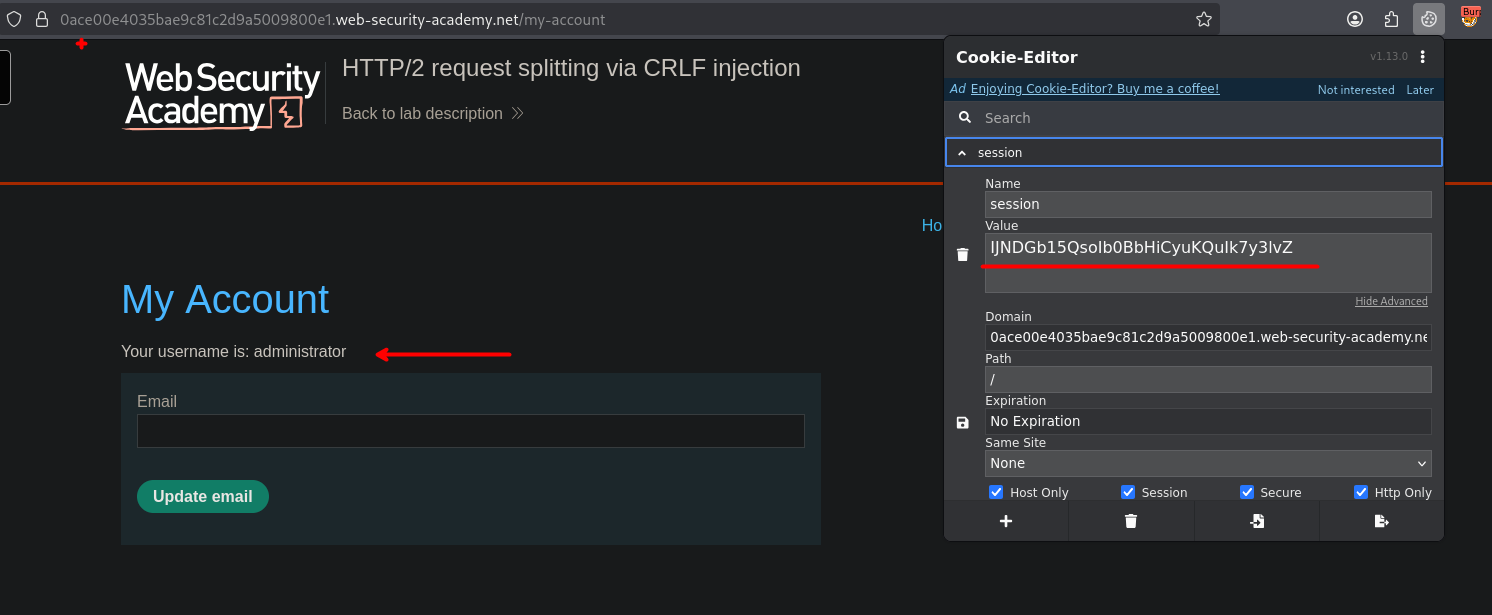The height and width of the screenshot is (615, 1492).
Task: Click the Cookie-Editor extension icon in toolbar
Action: (1428, 19)
